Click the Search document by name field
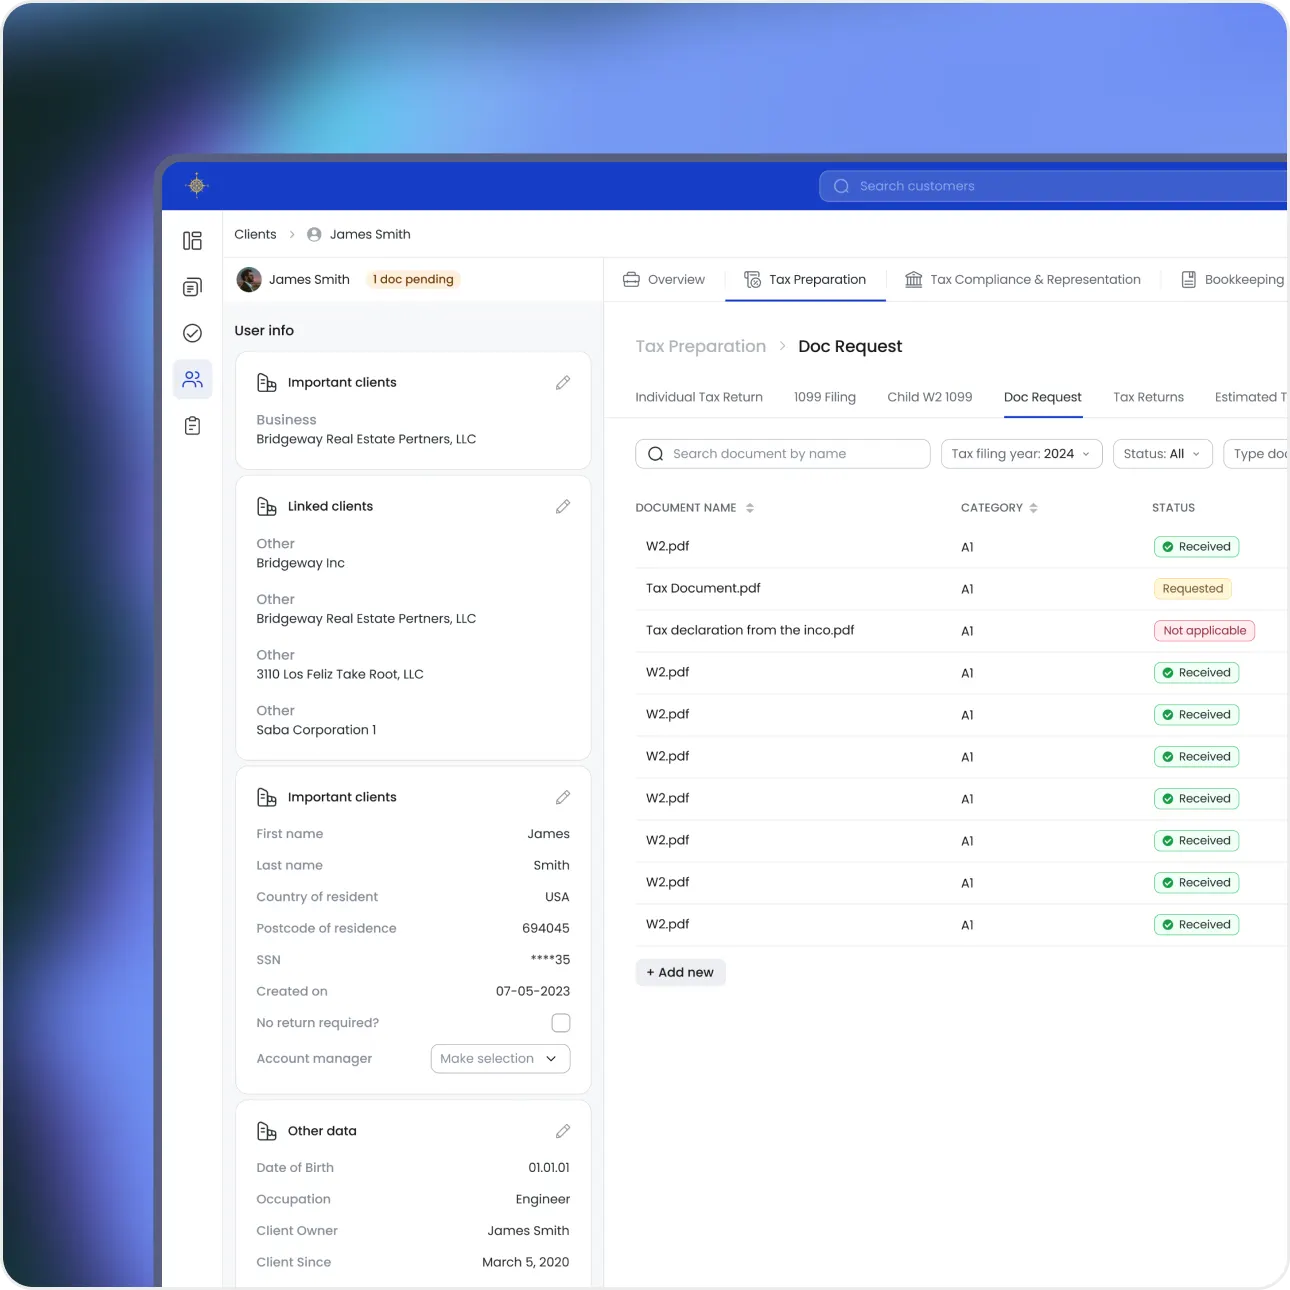1290x1290 pixels. [x=782, y=453]
